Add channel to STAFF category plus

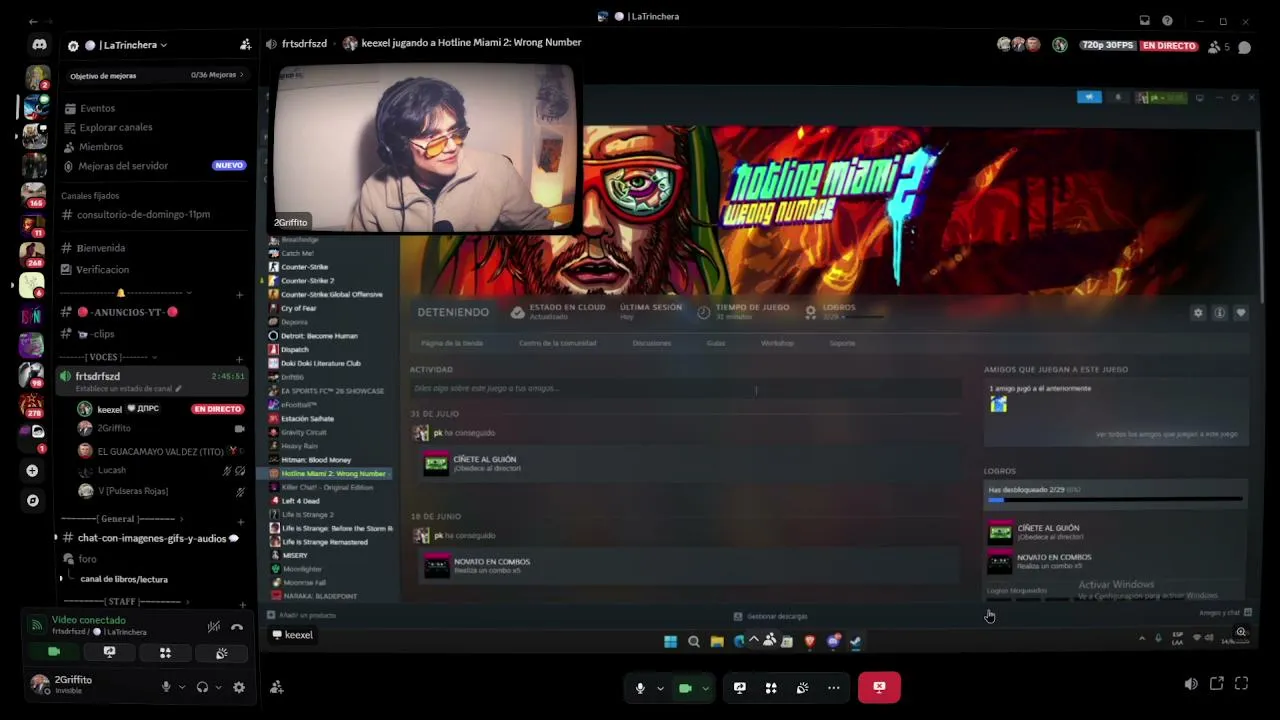[x=242, y=604]
